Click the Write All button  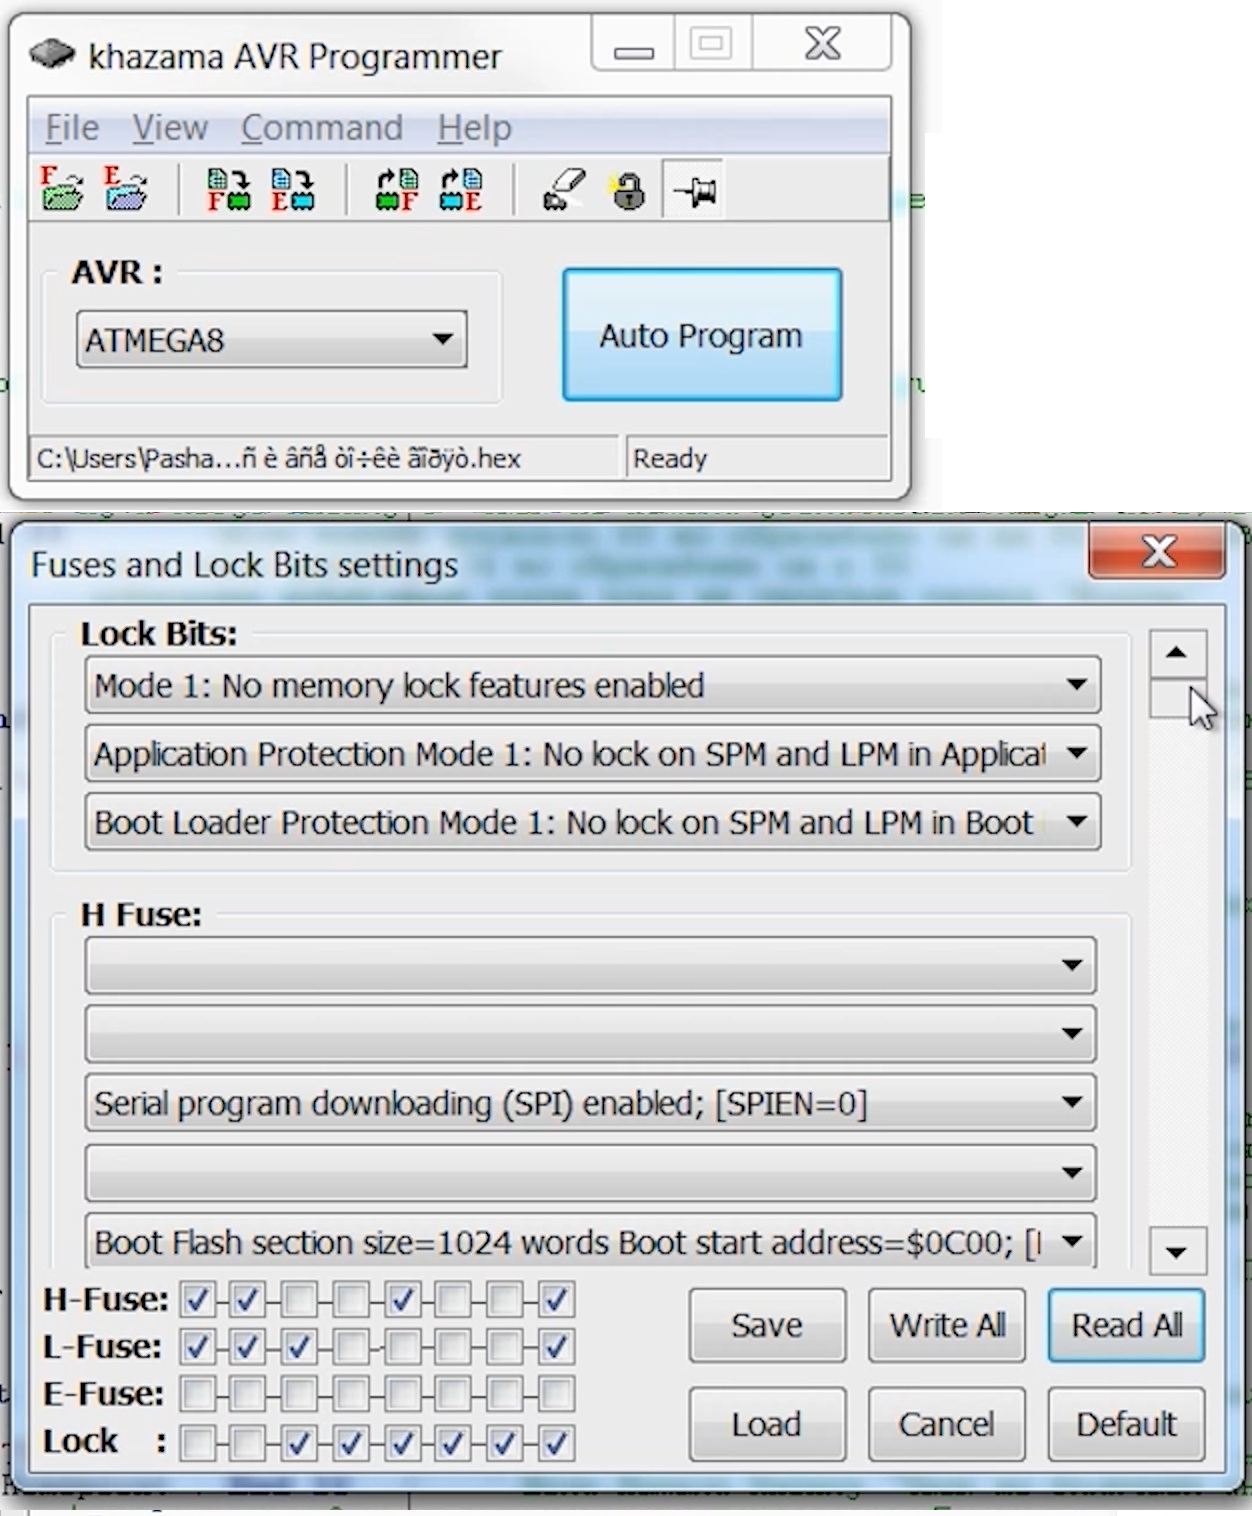coord(947,1325)
